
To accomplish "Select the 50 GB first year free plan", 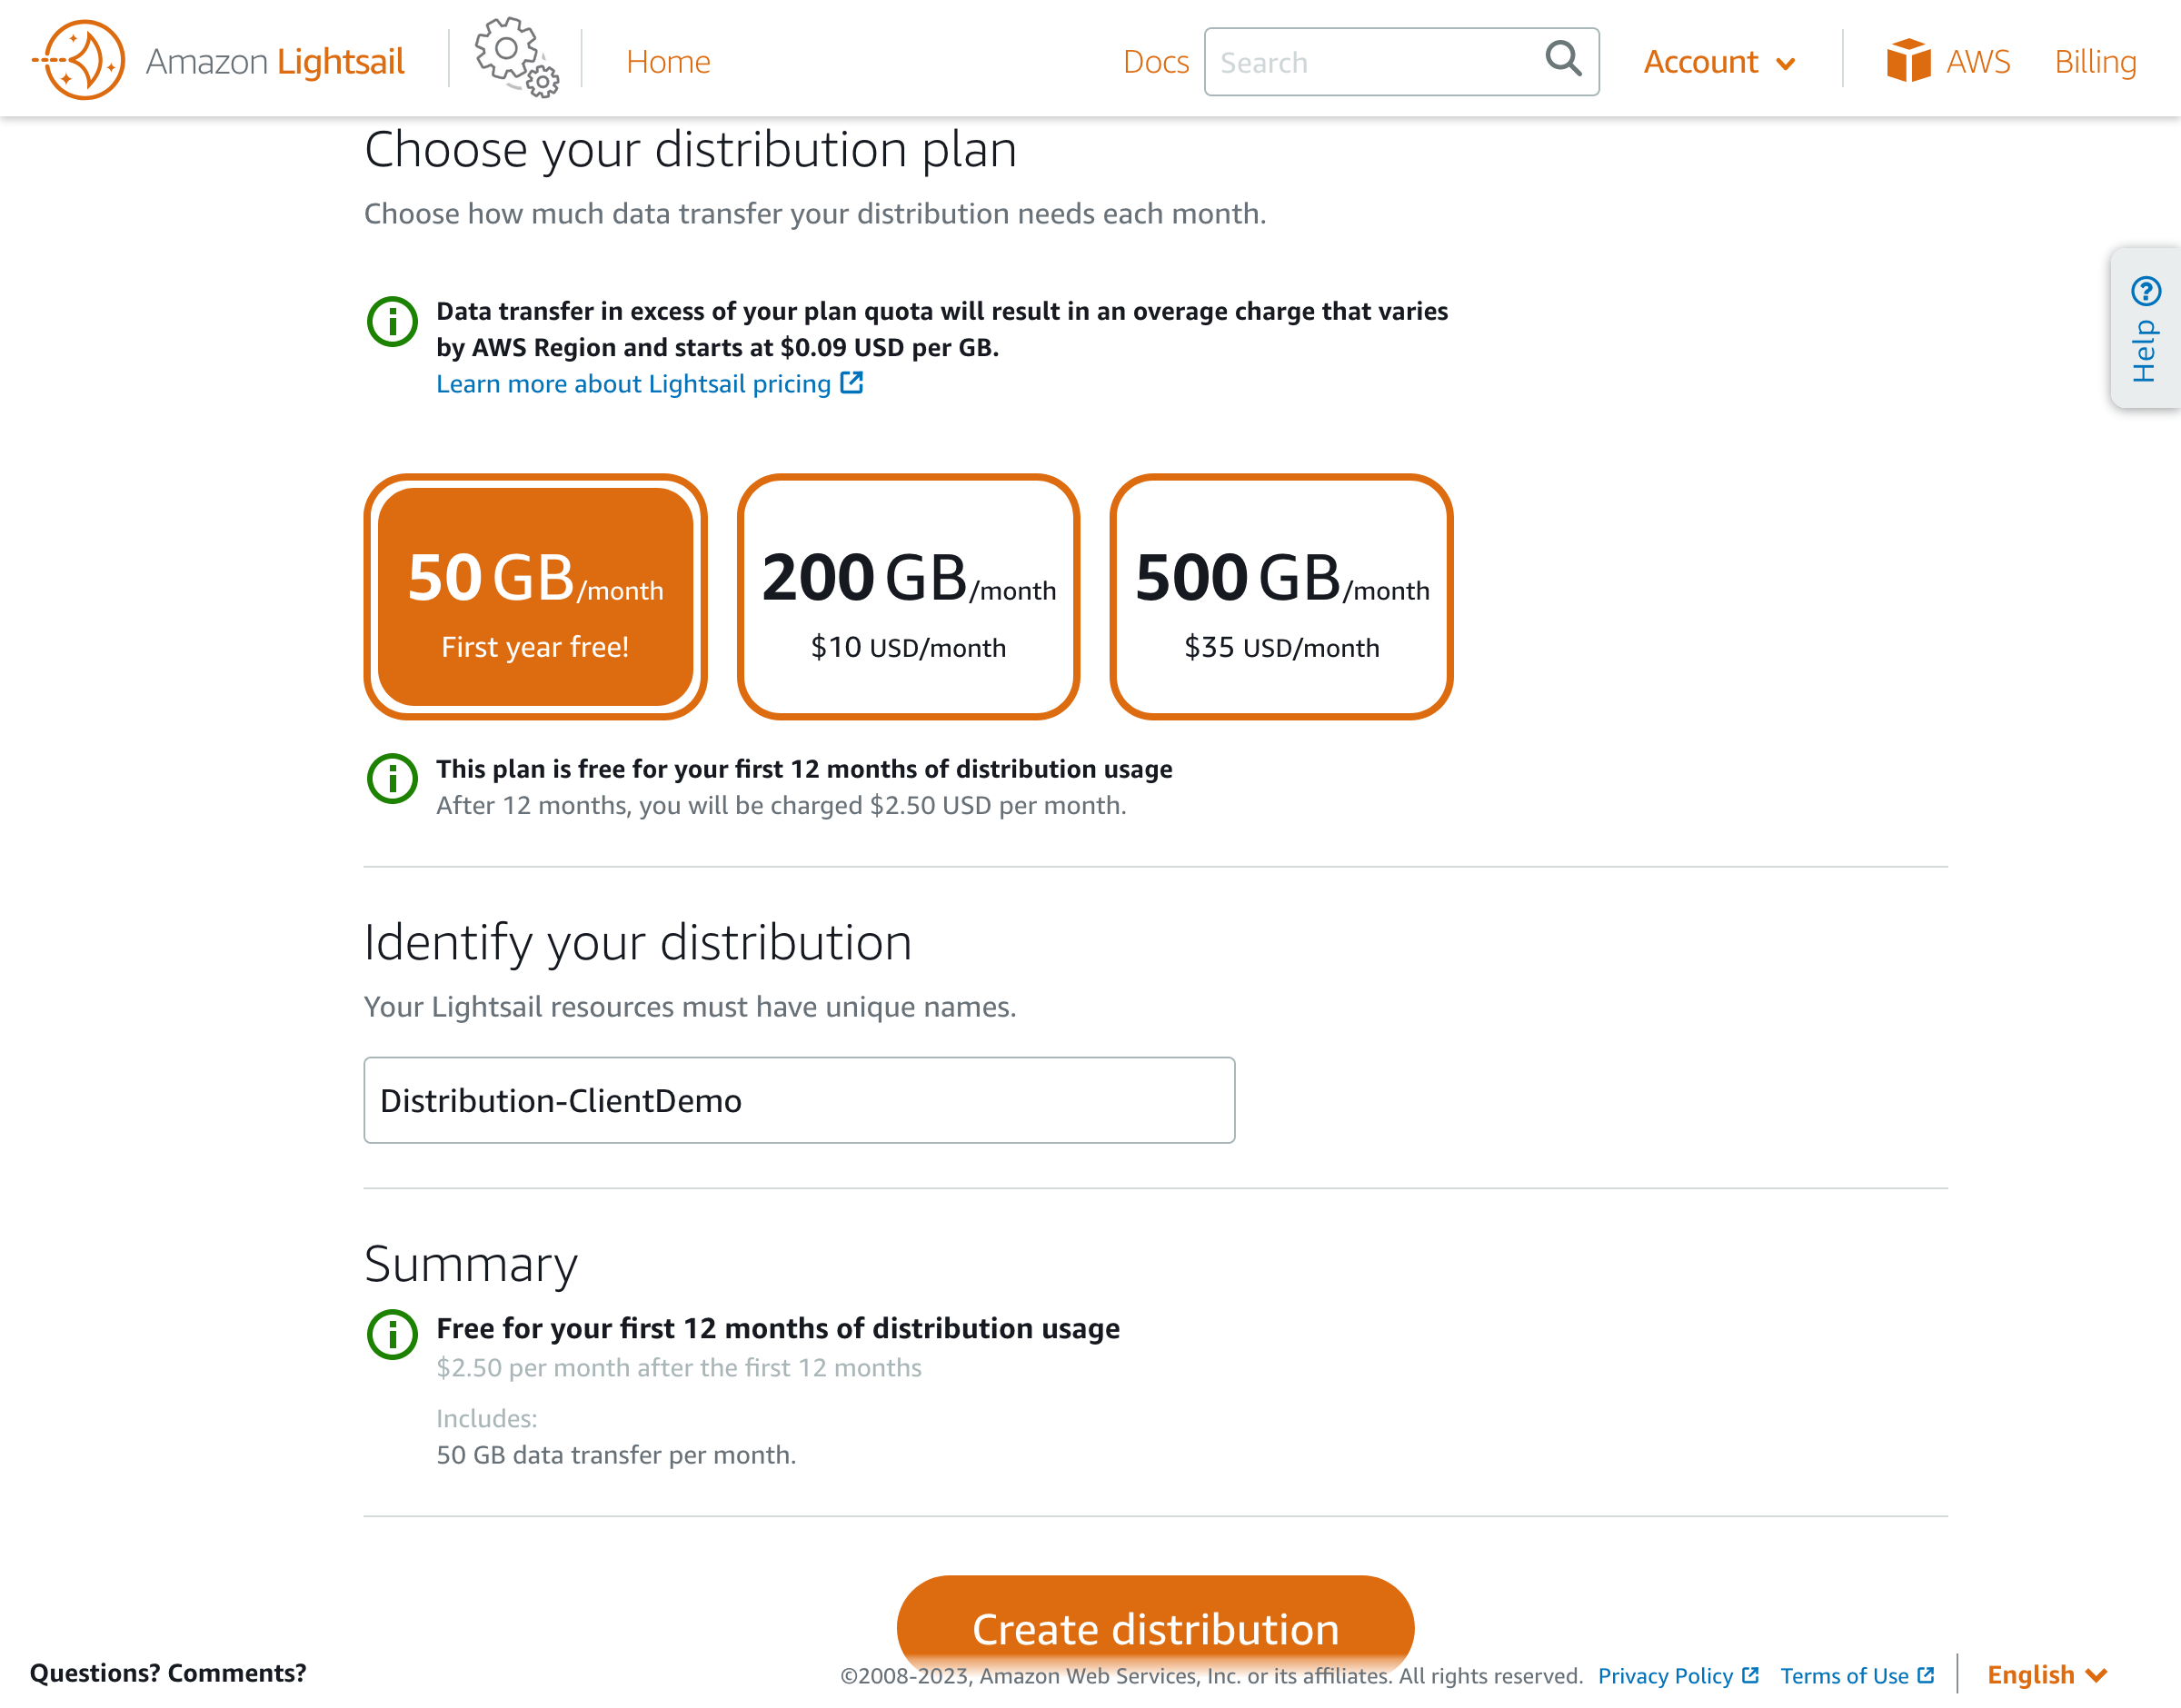I will click(536, 597).
